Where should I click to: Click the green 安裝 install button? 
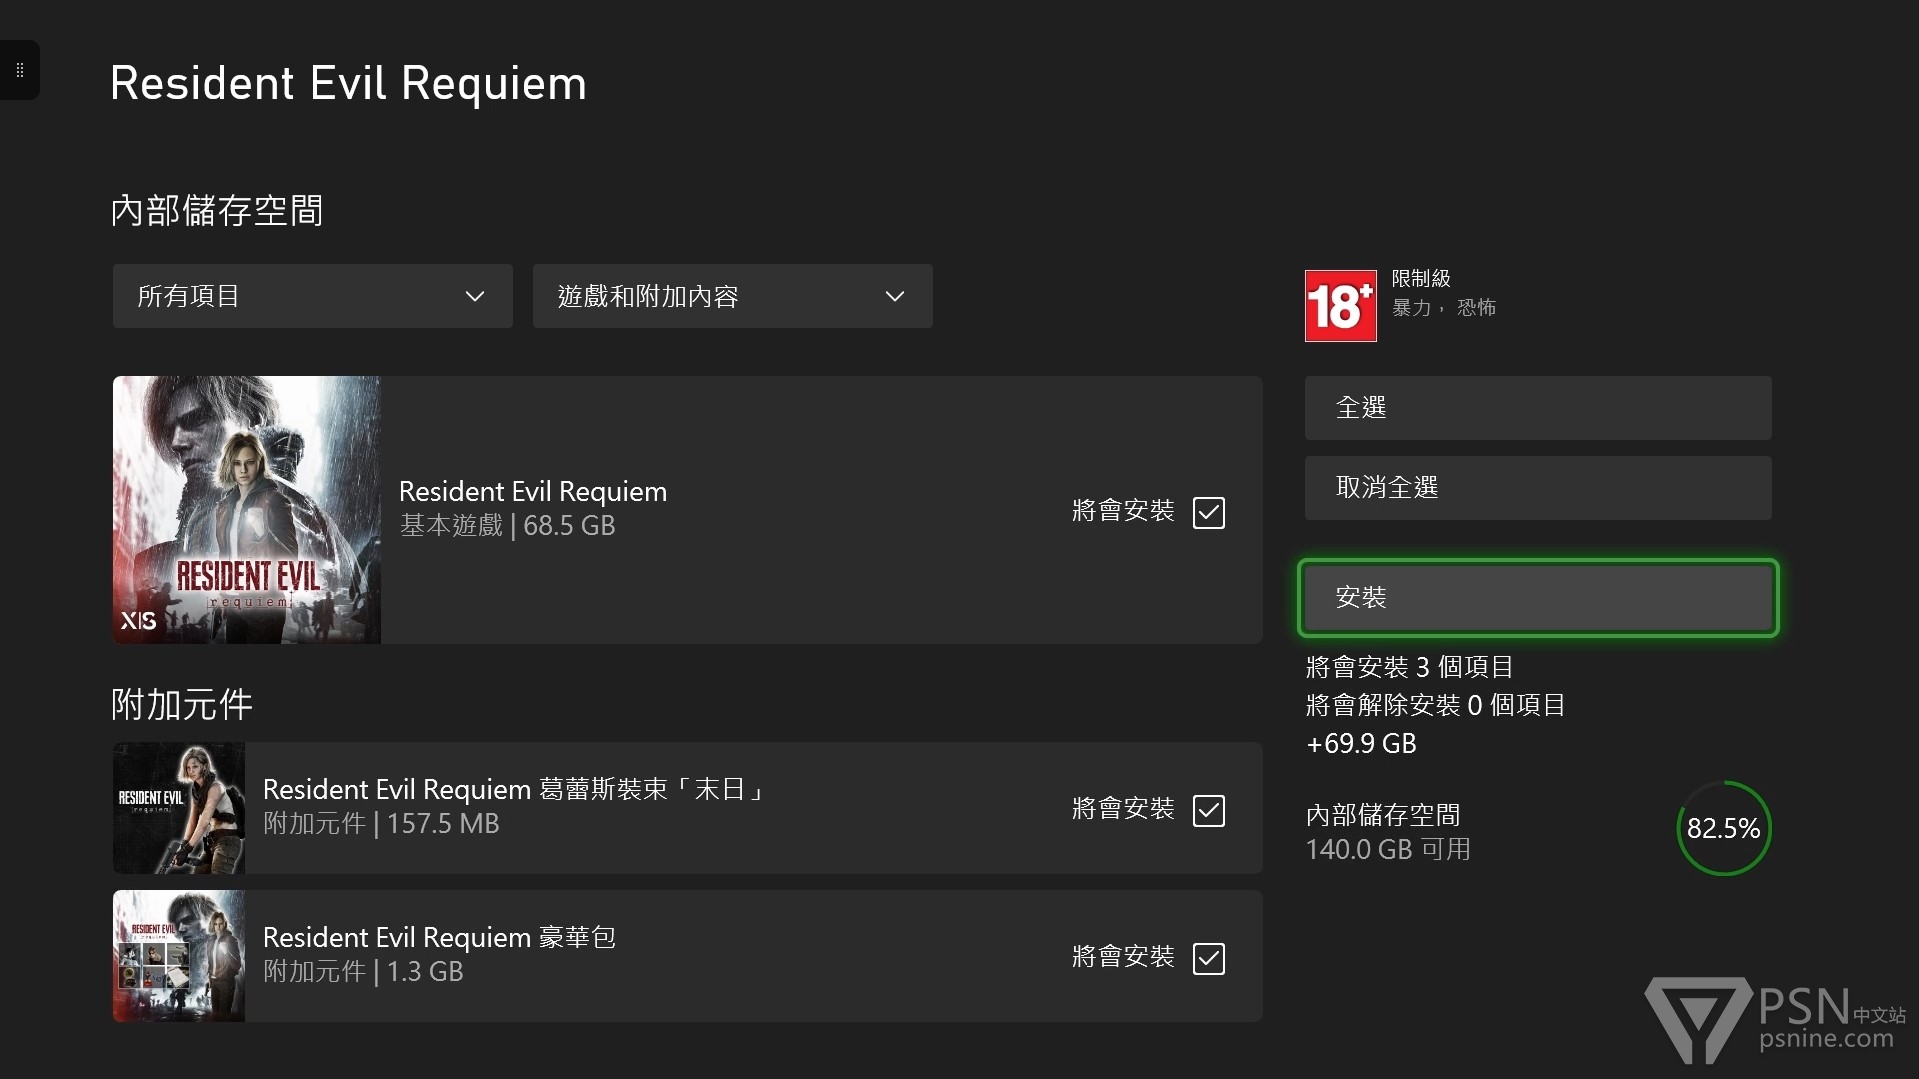(x=1537, y=598)
